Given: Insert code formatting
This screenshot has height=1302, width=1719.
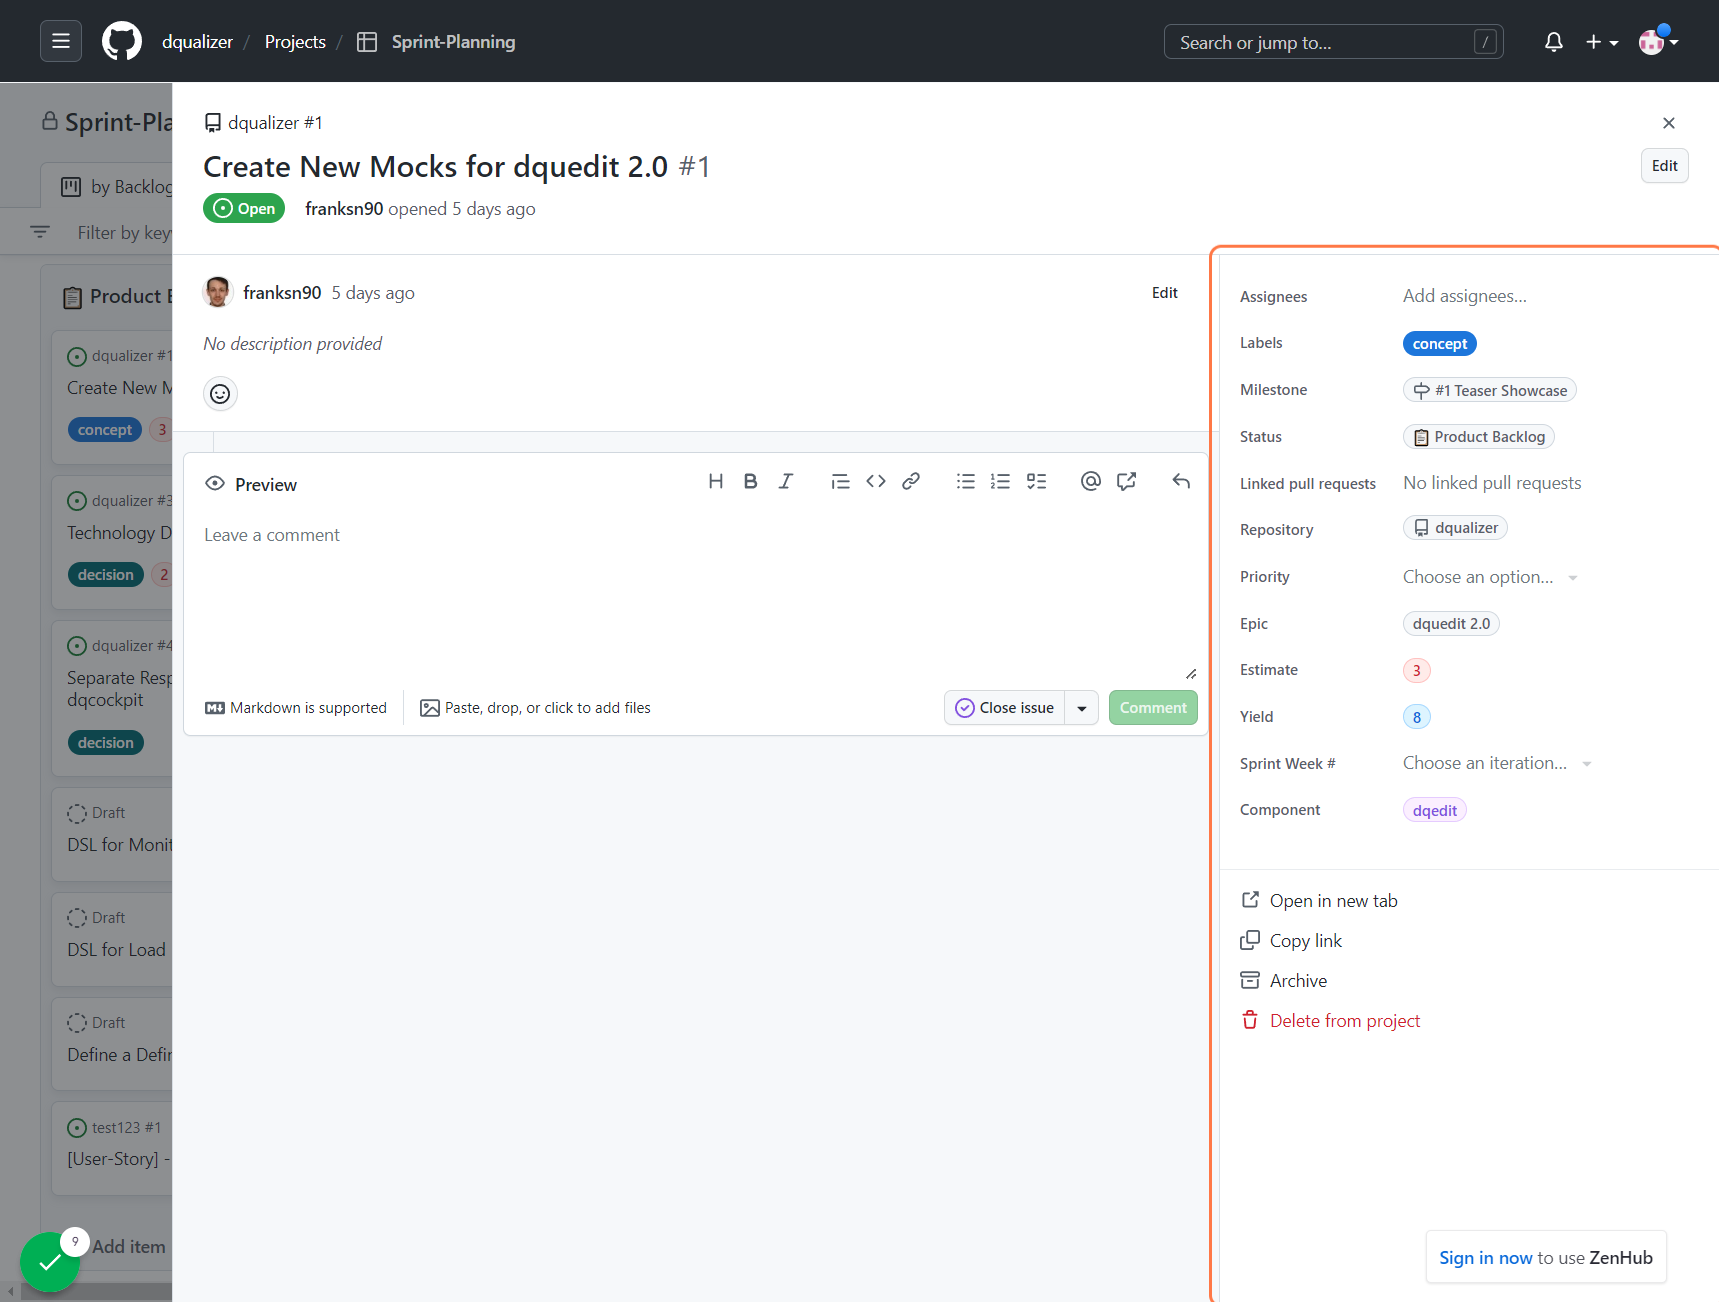Looking at the screenshot, I should [x=876, y=482].
